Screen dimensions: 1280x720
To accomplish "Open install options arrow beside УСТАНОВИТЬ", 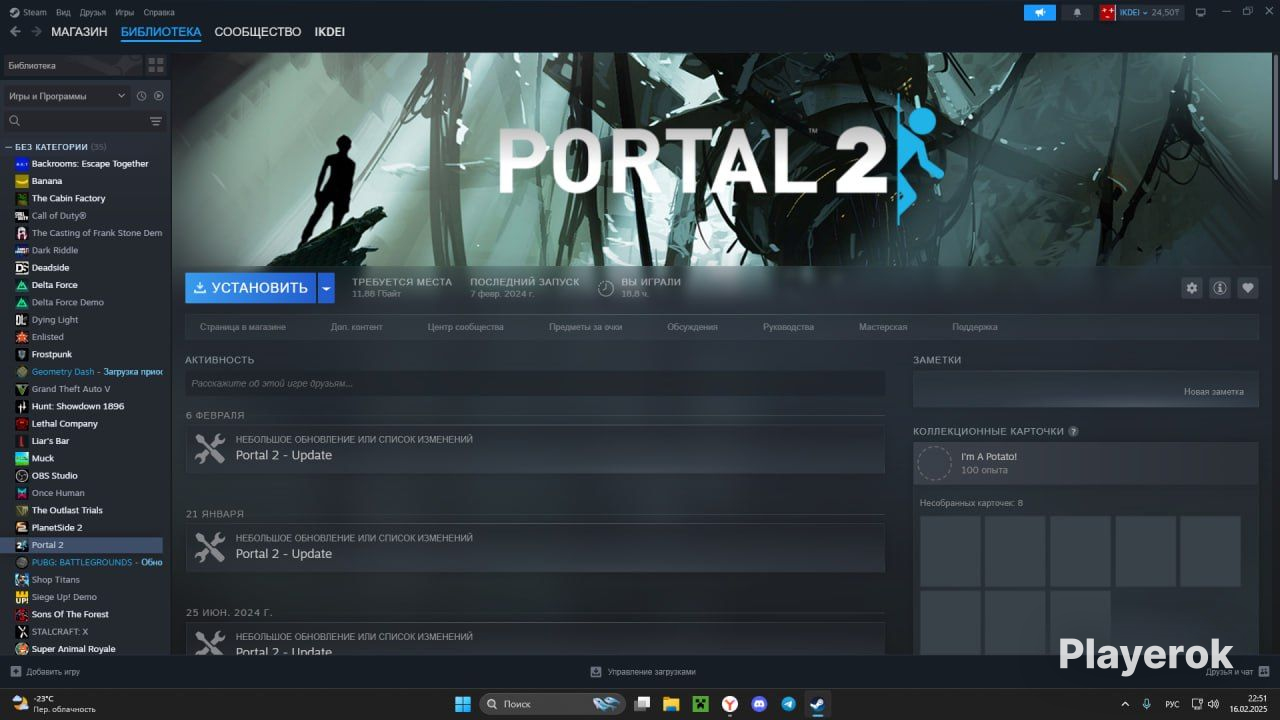I will (x=326, y=288).
